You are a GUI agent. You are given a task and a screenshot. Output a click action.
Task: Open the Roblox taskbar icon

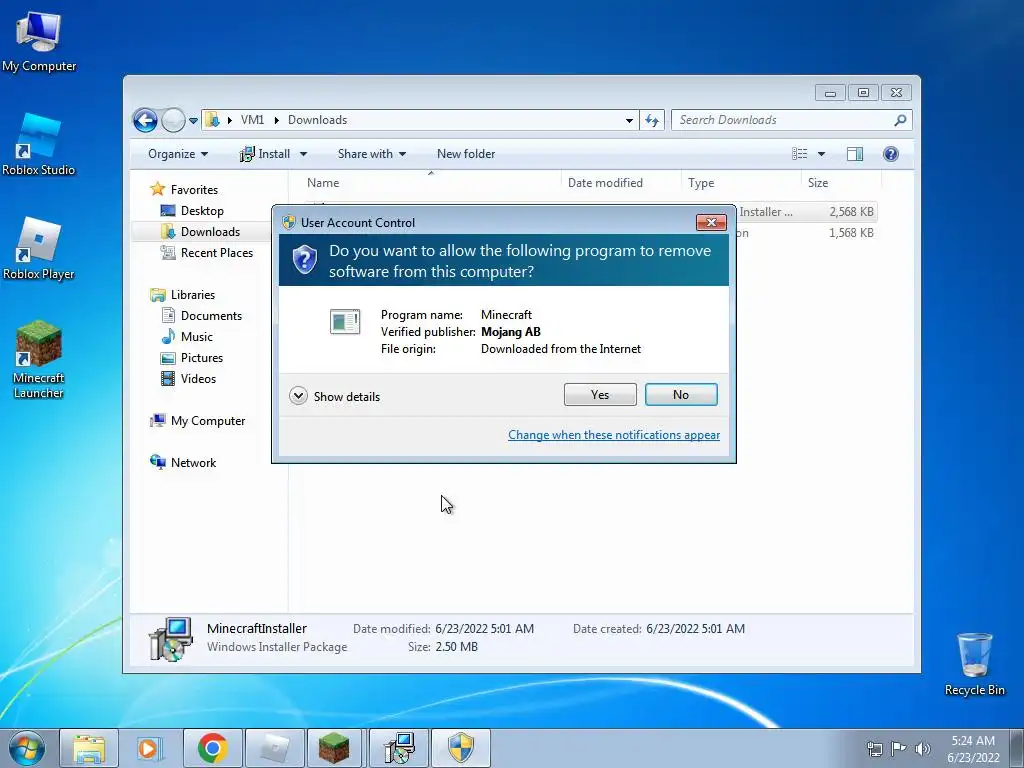click(x=274, y=748)
